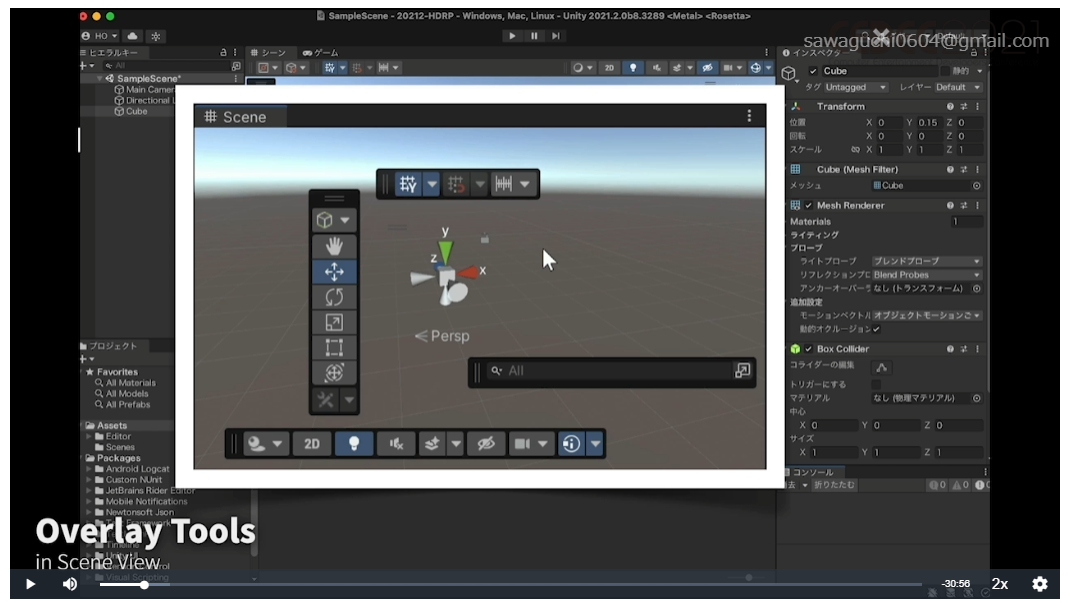1070x603 pixels.
Task: Click the Unity editor Pause button
Action: [534, 35]
